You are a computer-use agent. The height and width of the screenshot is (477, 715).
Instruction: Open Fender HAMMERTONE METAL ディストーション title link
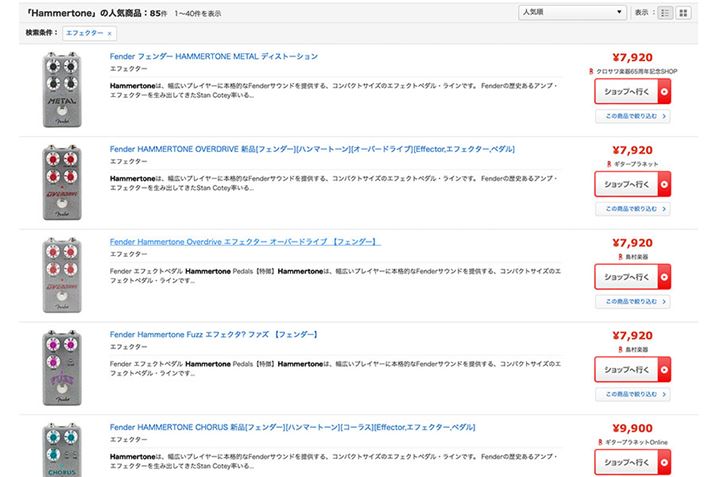213,56
